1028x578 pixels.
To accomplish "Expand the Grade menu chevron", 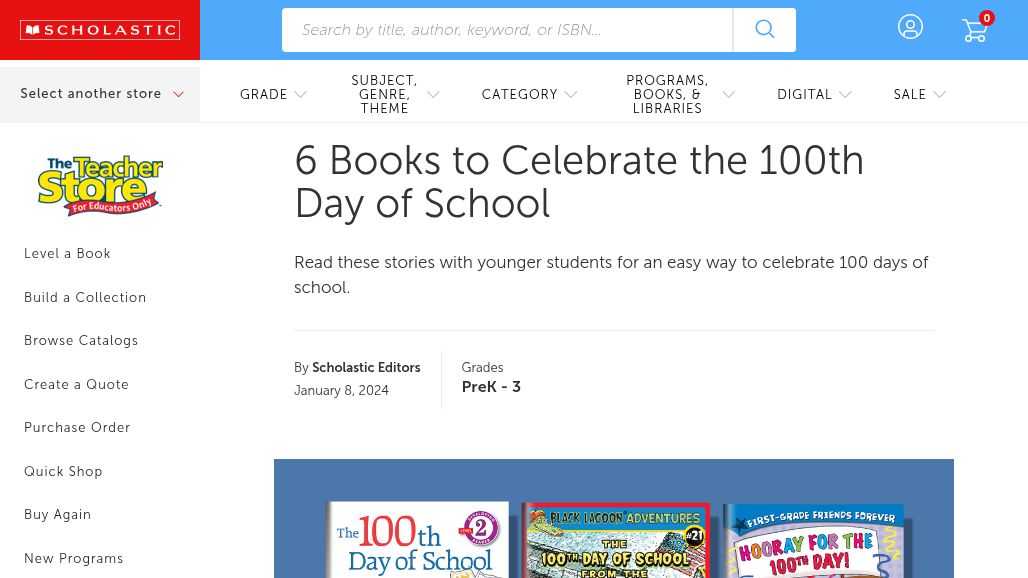I will pos(300,95).
